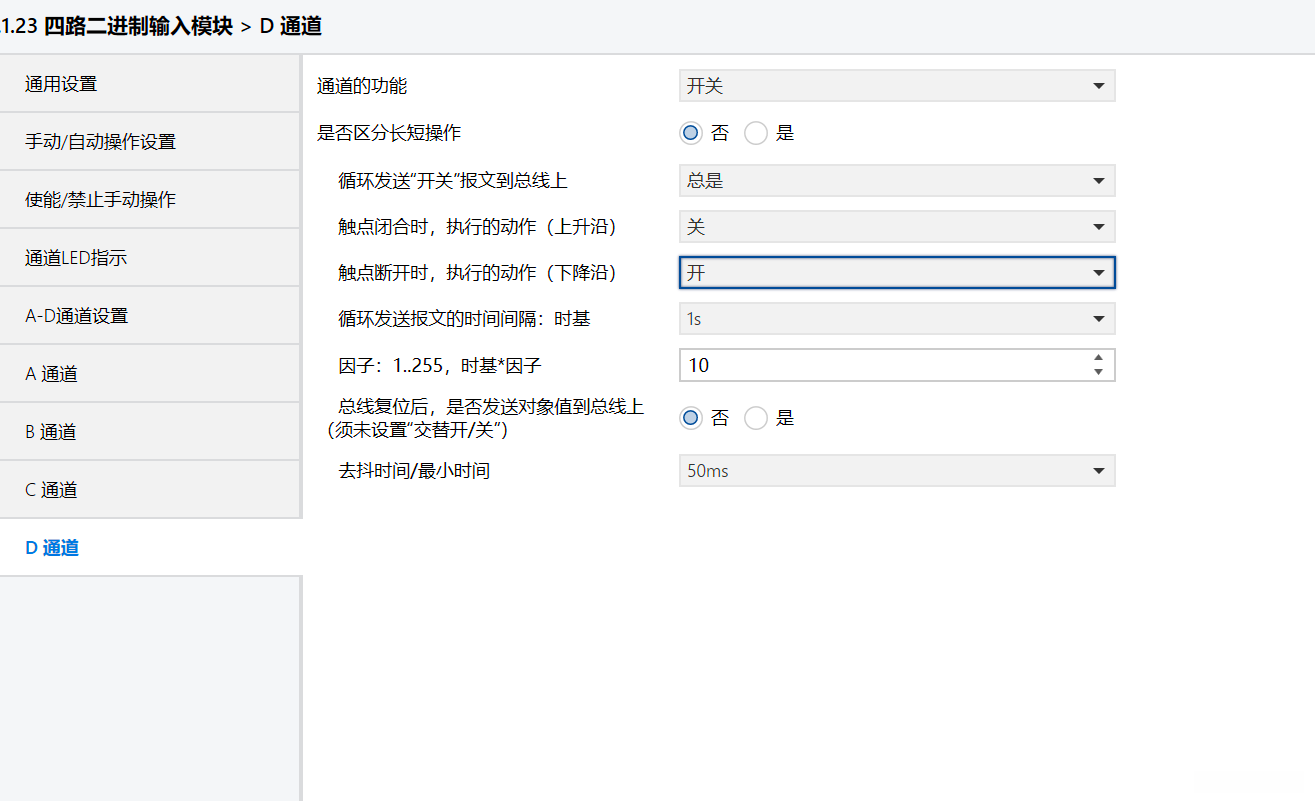Expand the 循环发送"开关"报文到总线上 dropdown

pos(896,181)
